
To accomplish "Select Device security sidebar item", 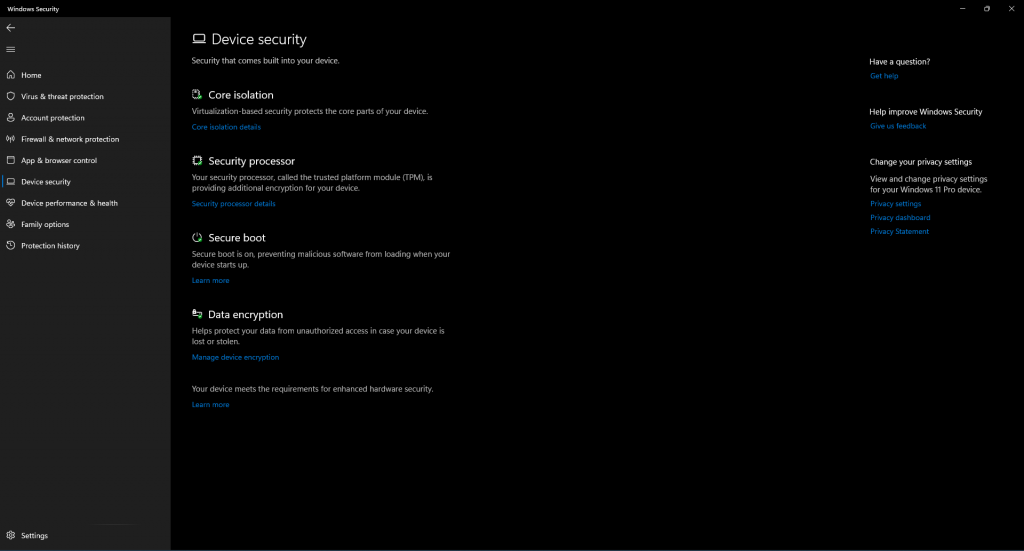I will click(x=46, y=182).
